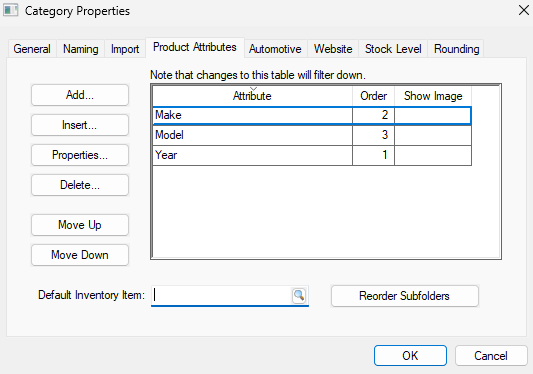Go to the Import tab
The height and width of the screenshot is (374, 533).
[125, 49]
